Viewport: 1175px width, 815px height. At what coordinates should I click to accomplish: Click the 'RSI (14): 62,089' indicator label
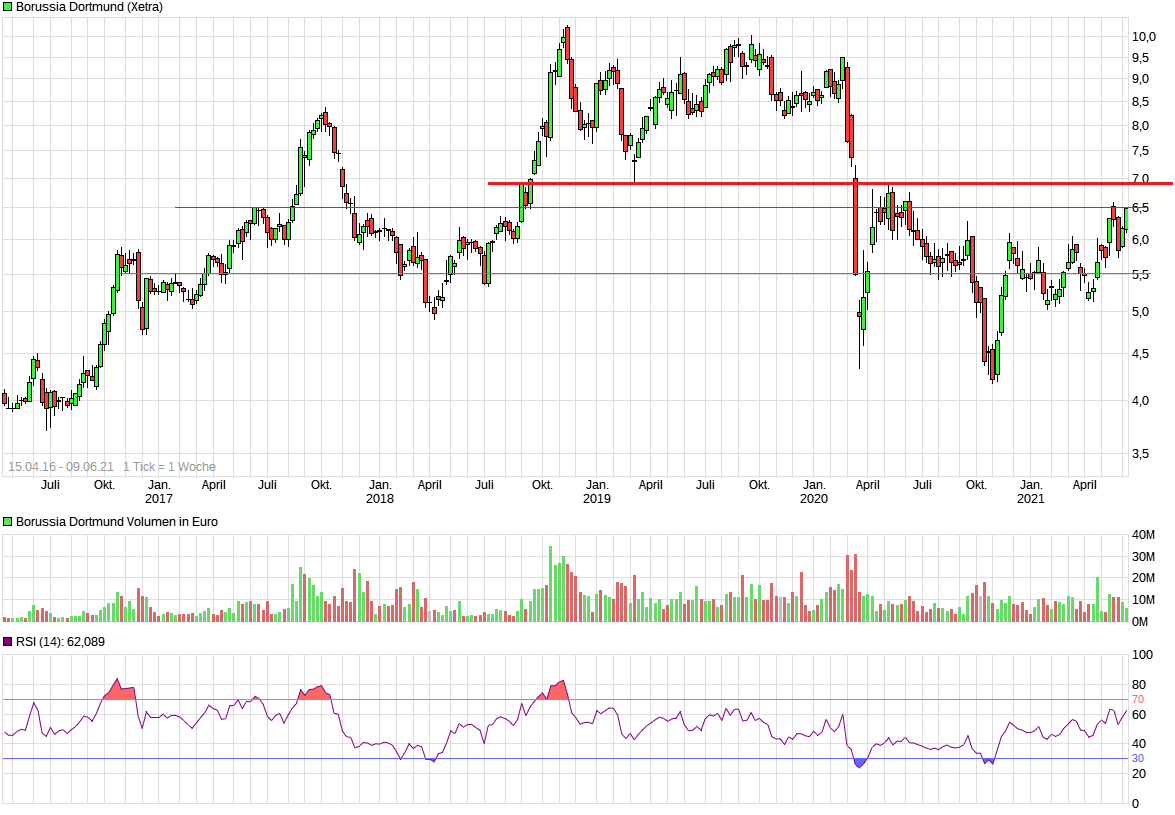pyautogui.click(x=61, y=641)
